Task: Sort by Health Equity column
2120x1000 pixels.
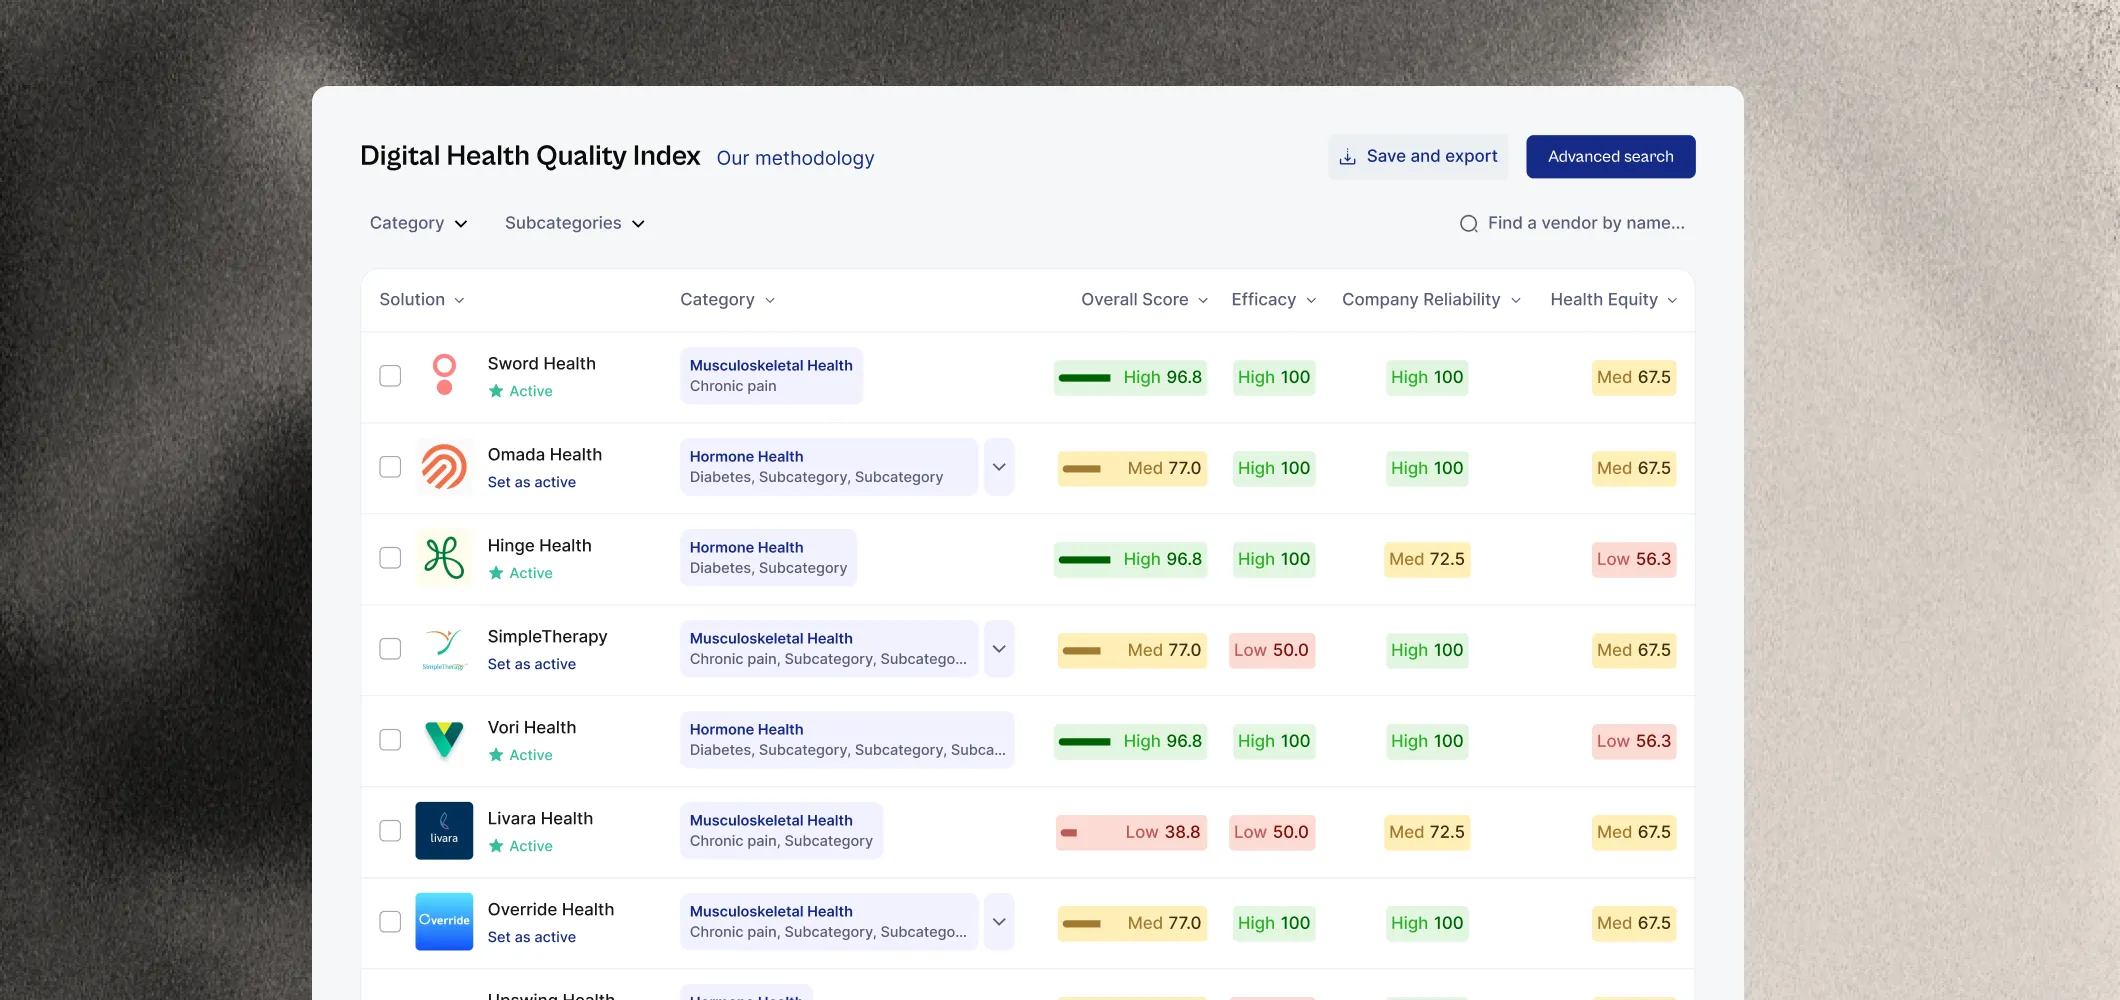Action: [x=1613, y=300]
